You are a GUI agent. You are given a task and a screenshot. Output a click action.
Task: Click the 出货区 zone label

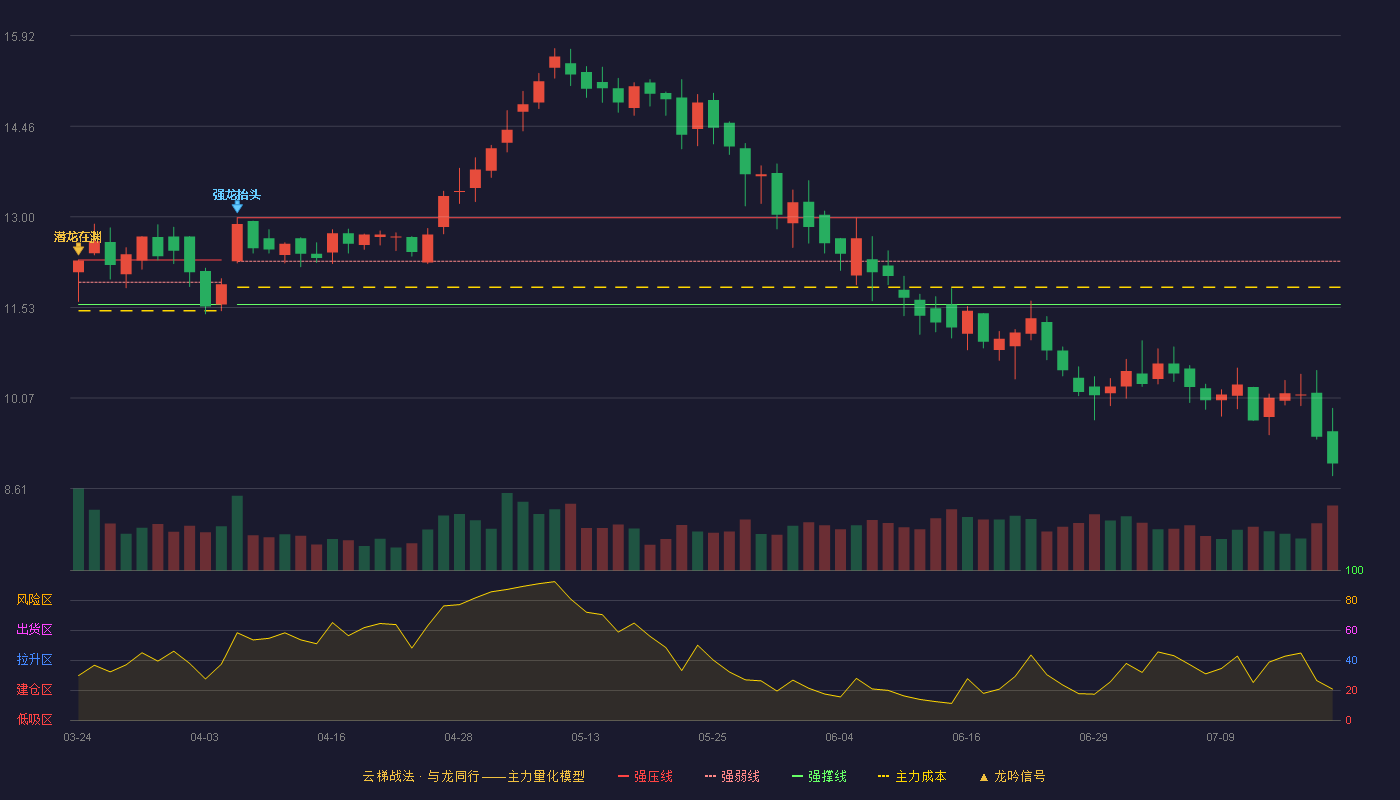pos(34,630)
